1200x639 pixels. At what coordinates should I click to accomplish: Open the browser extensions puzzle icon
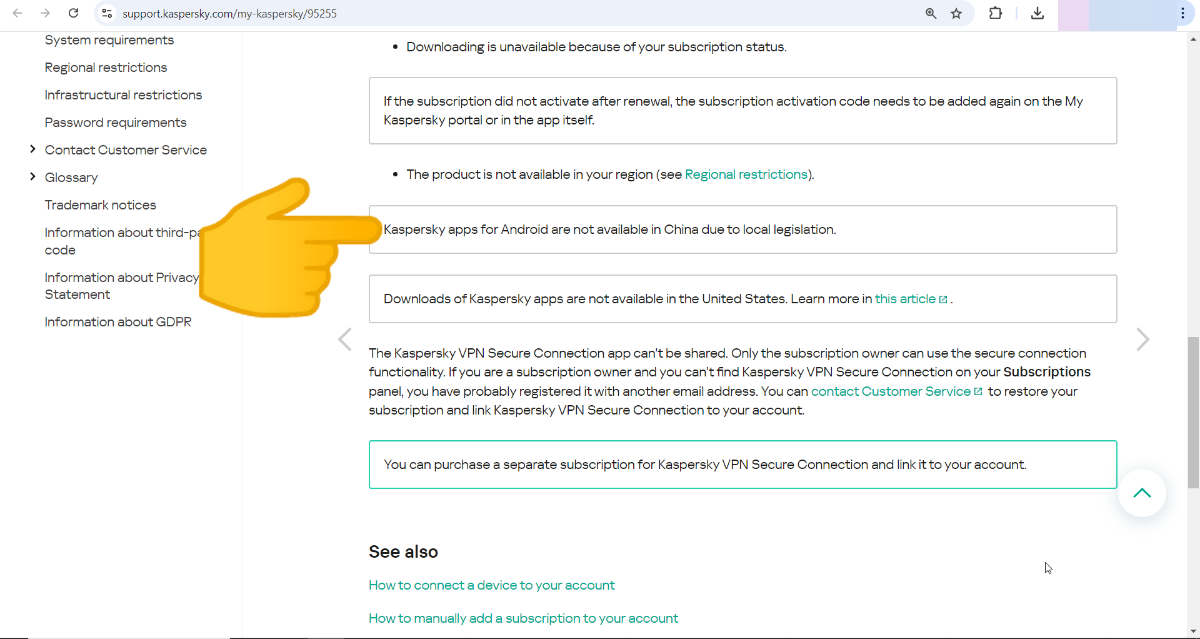(996, 13)
